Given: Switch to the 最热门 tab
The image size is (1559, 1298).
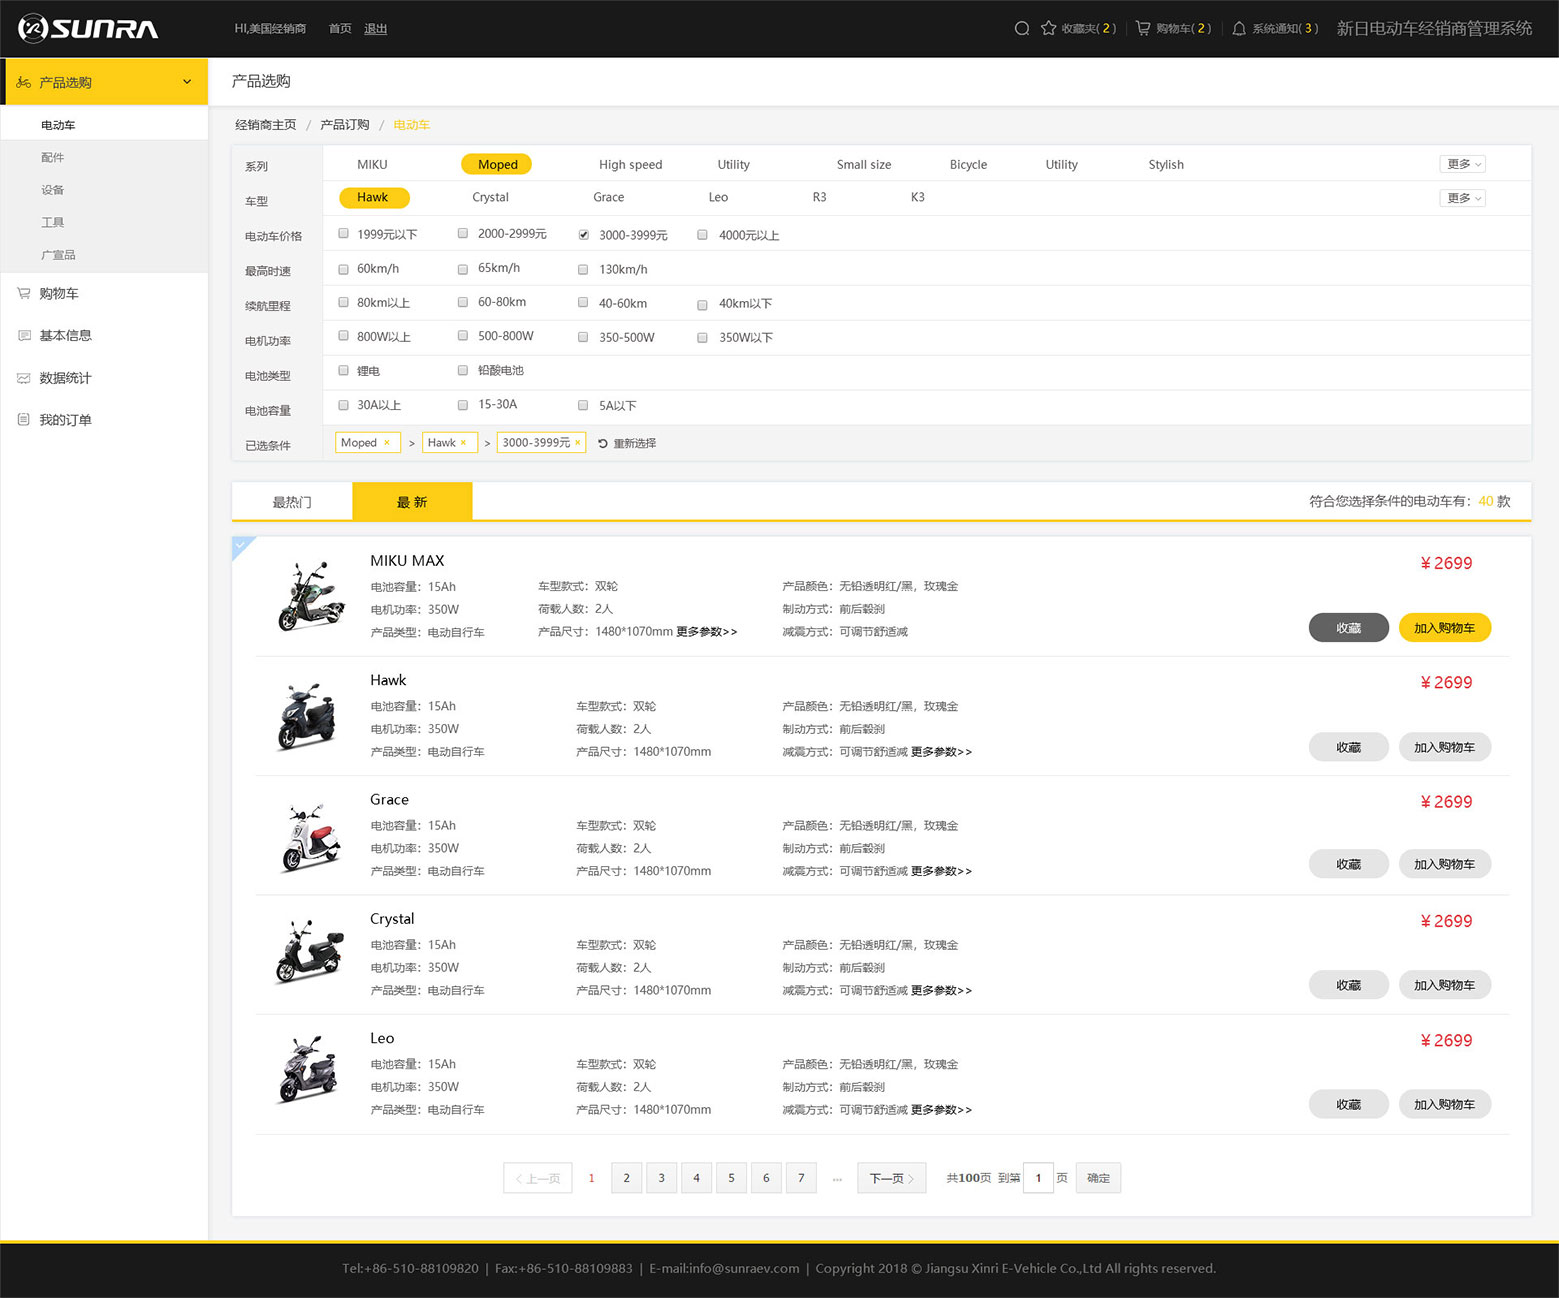Looking at the screenshot, I should click(x=292, y=502).
